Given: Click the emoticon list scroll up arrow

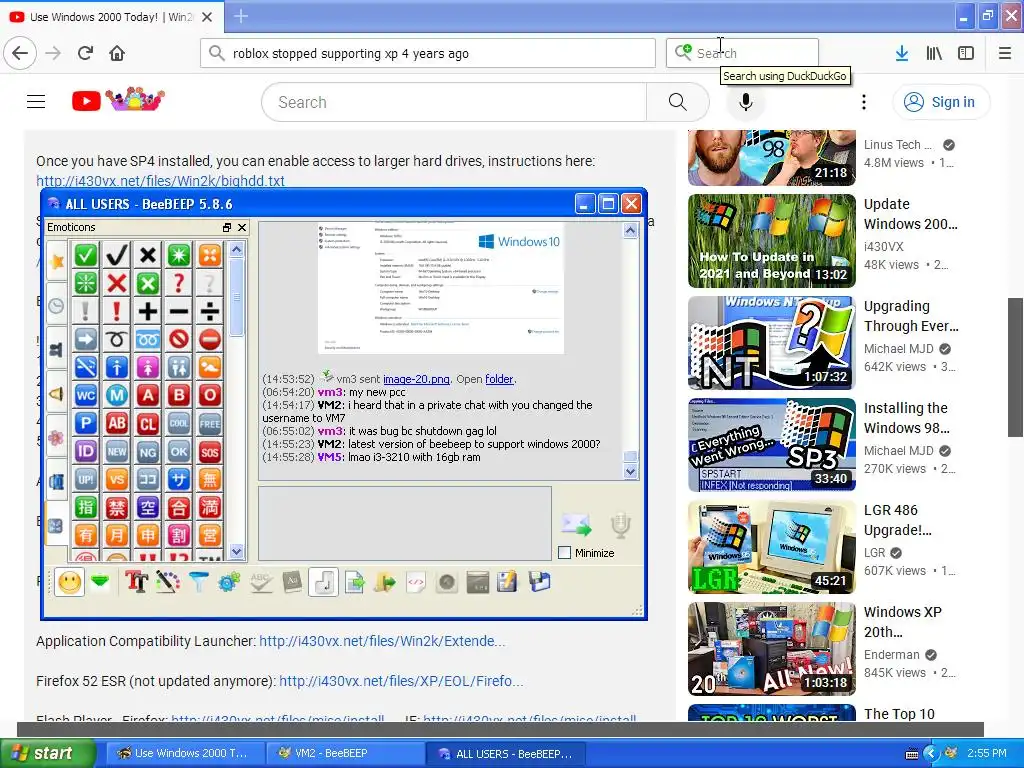Looking at the screenshot, I should coord(236,249).
